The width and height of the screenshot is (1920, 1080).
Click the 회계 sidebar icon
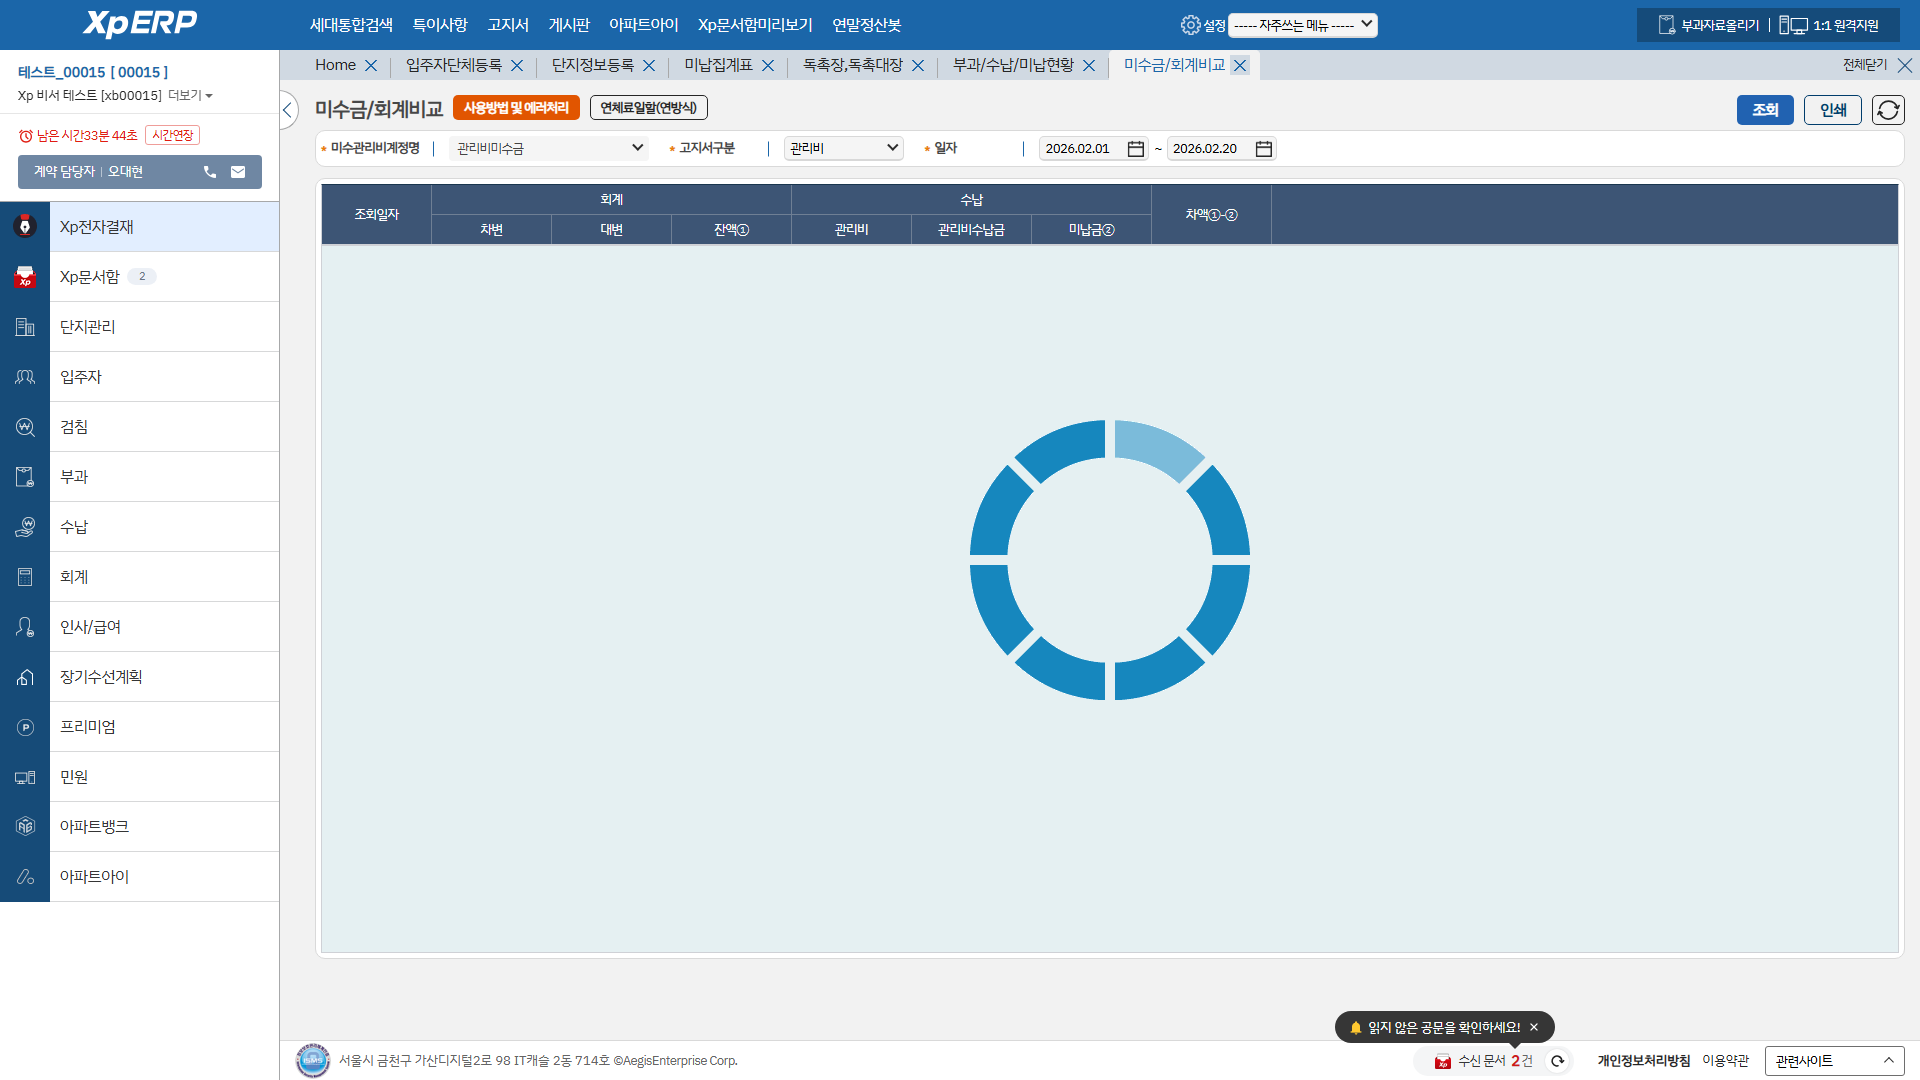(x=25, y=577)
